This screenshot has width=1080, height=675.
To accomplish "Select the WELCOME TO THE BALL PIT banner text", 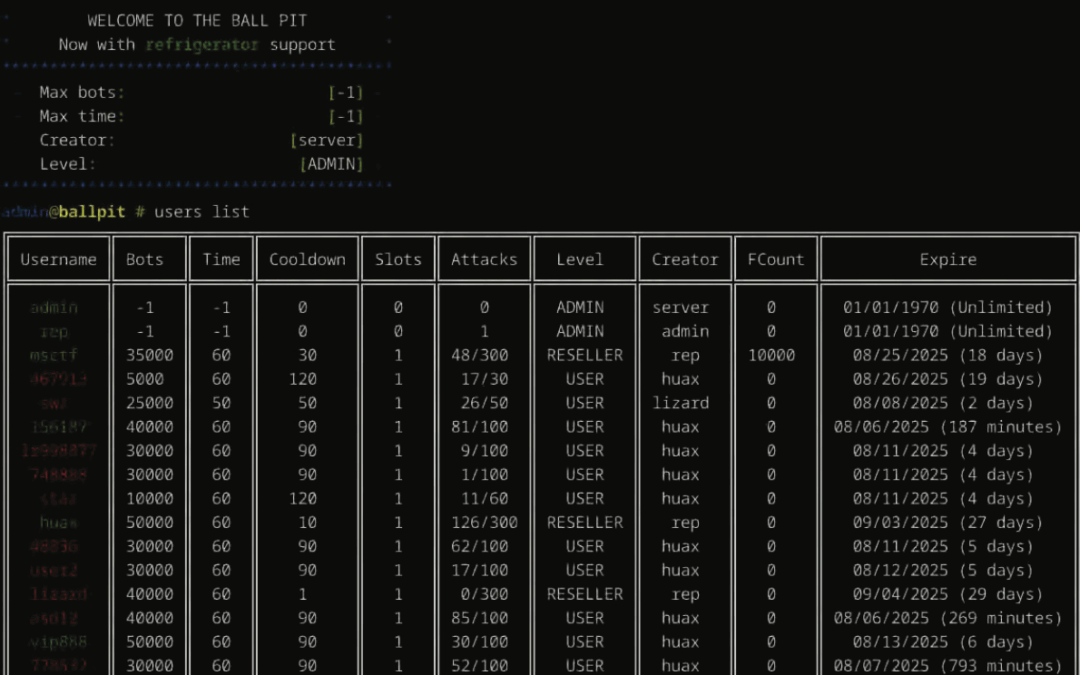I will pos(197,21).
